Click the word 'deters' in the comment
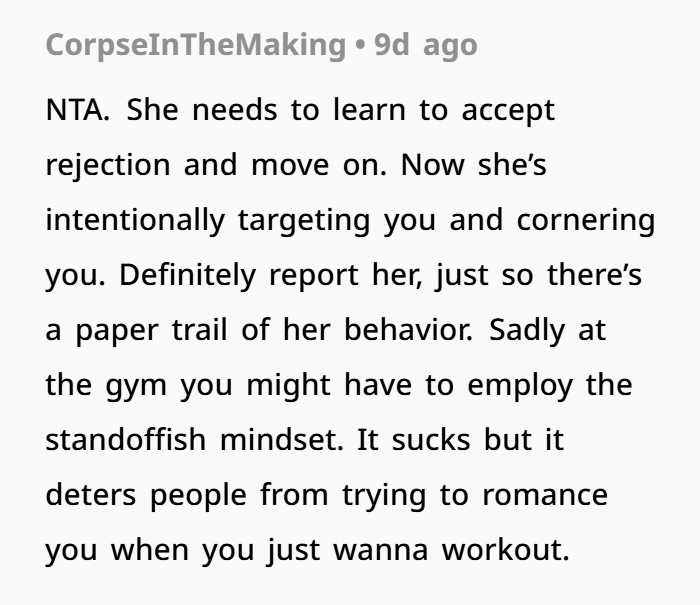The height and width of the screenshot is (605, 700). (91, 496)
